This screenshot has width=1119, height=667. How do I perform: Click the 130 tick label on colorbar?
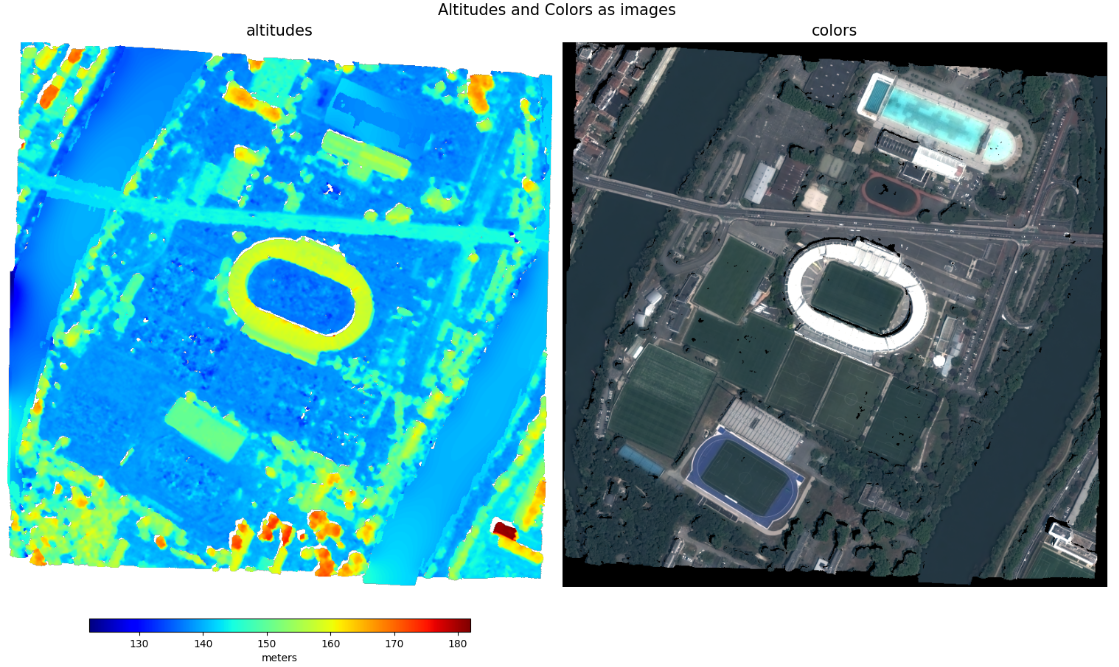pyautogui.click(x=139, y=643)
